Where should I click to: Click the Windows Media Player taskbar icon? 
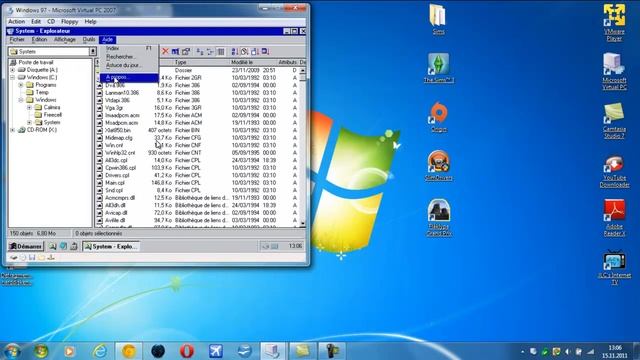tap(69, 351)
